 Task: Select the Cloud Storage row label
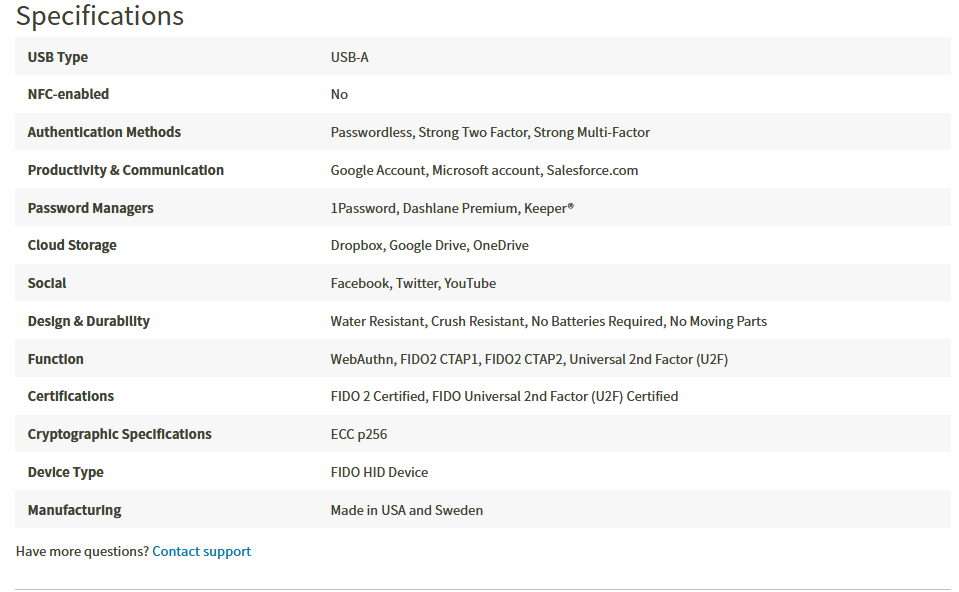click(x=72, y=245)
